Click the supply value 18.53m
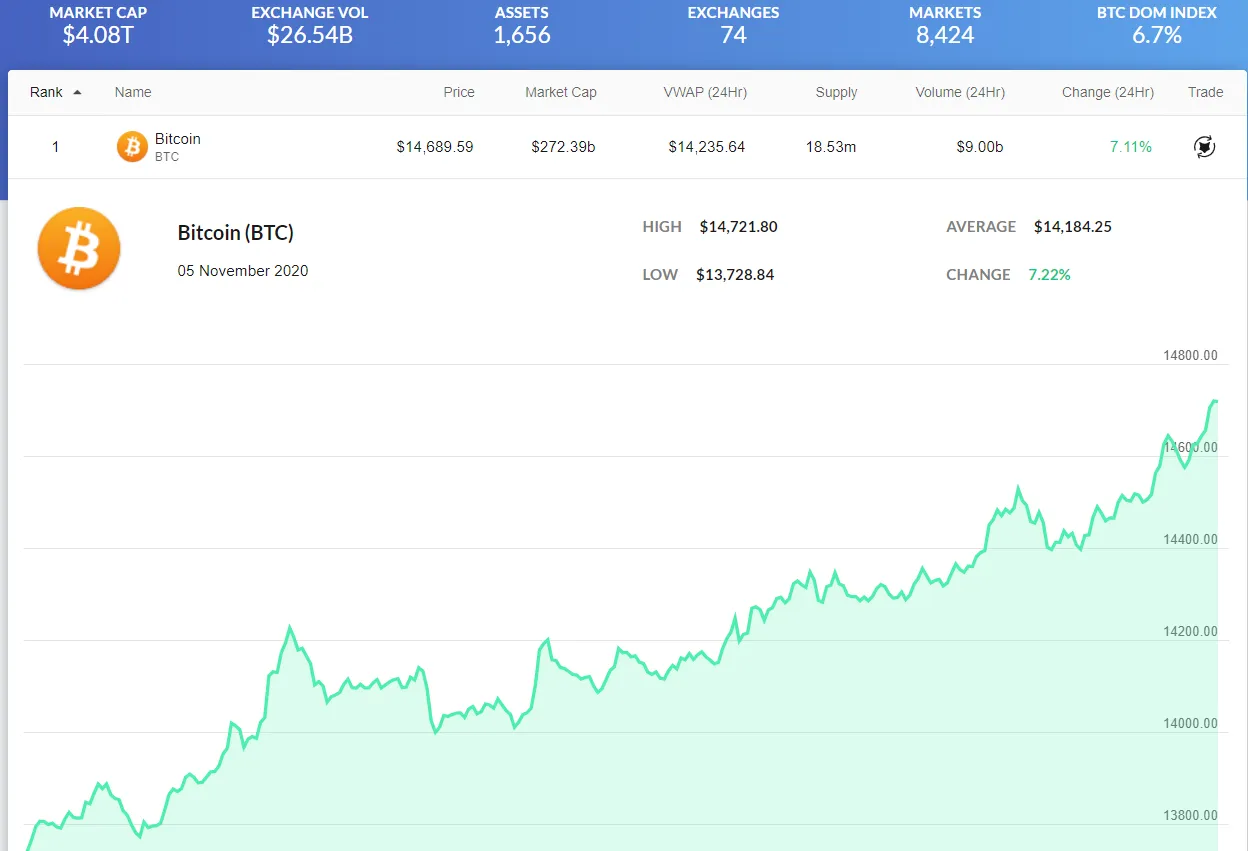The height and width of the screenshot is (851, 1248). [x=831, y=147]
